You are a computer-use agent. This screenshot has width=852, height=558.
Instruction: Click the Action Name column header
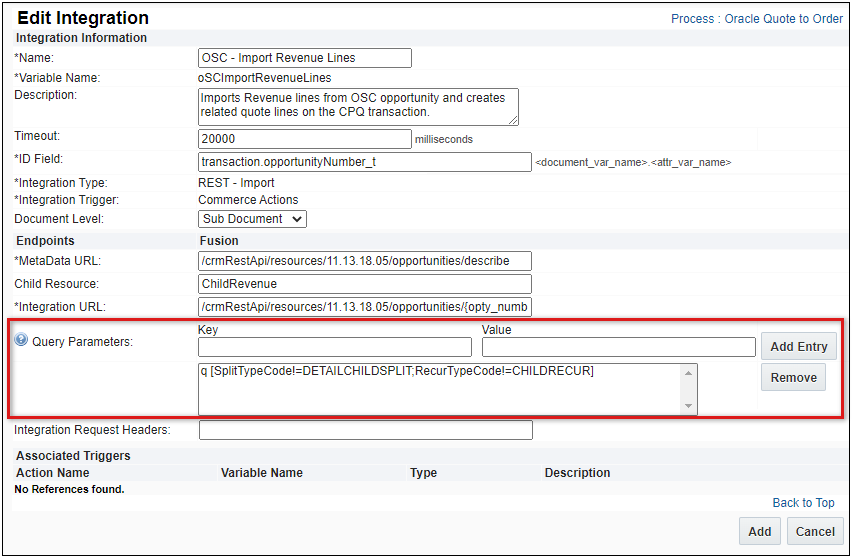point(53,473)
